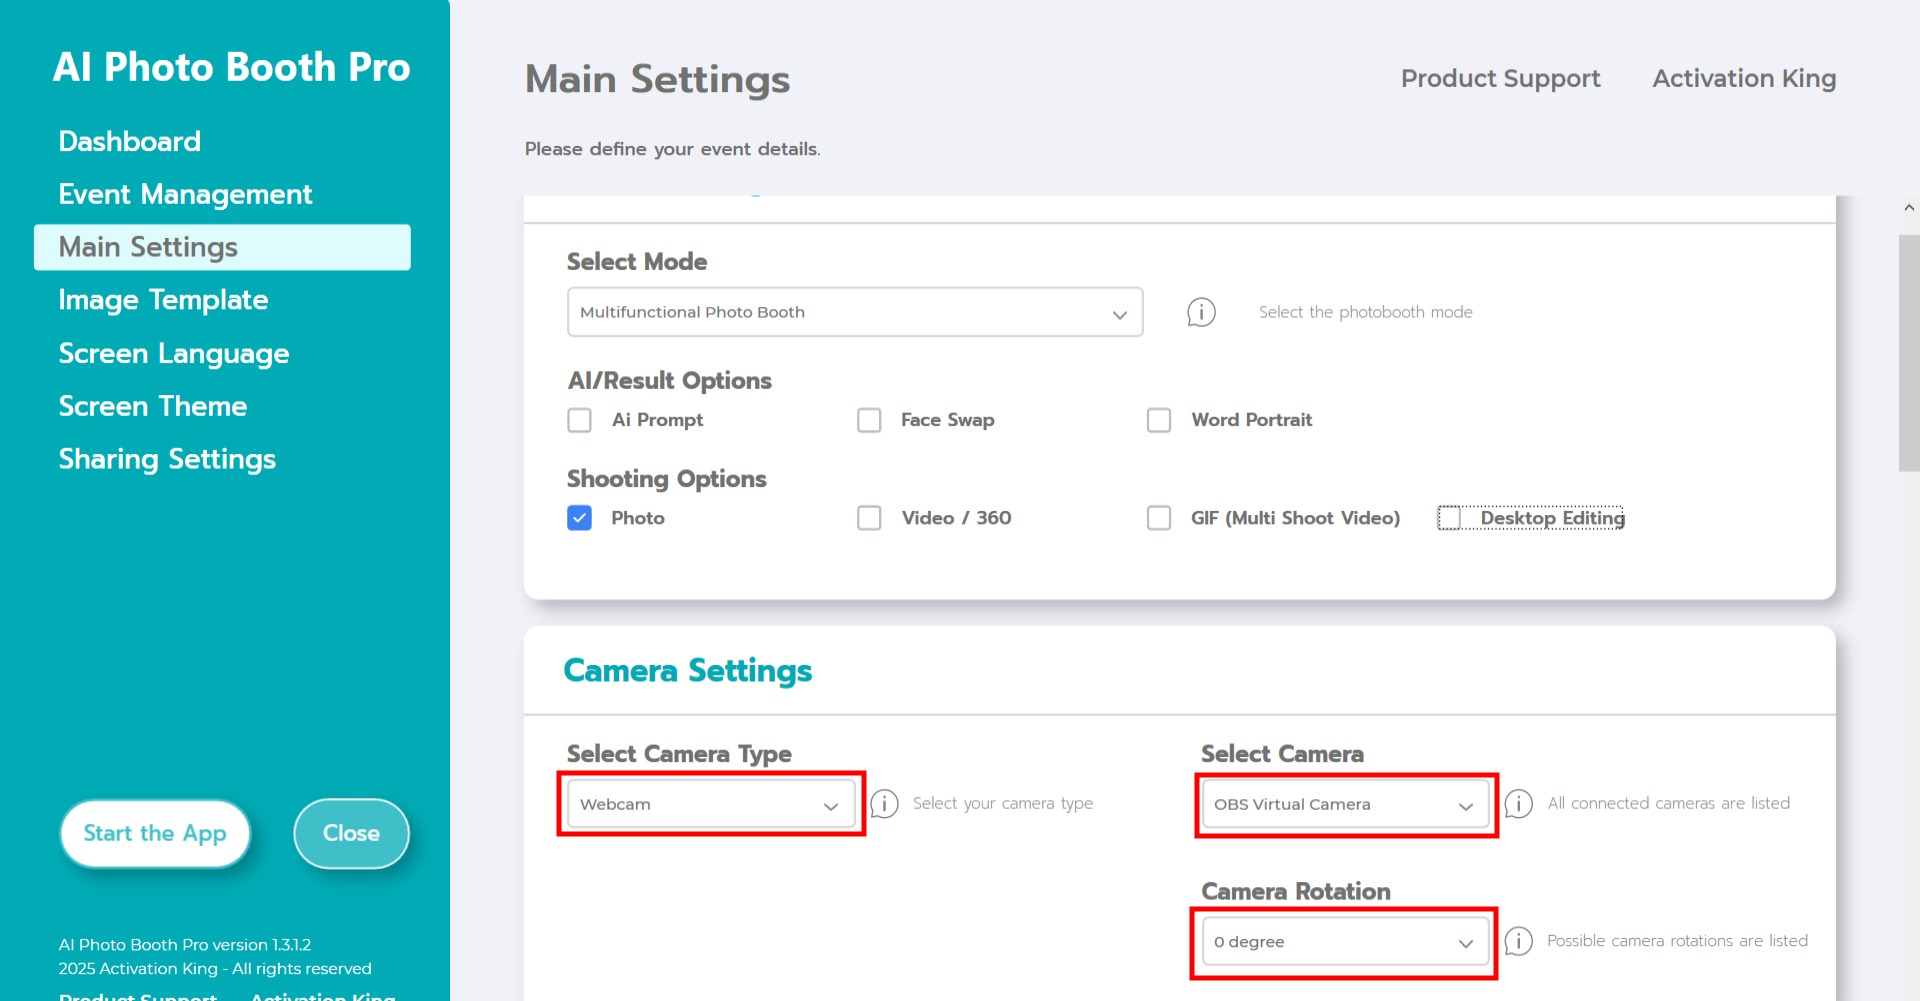
Task: Enable the Word Portrait option
Action: tap(1159, 420)
